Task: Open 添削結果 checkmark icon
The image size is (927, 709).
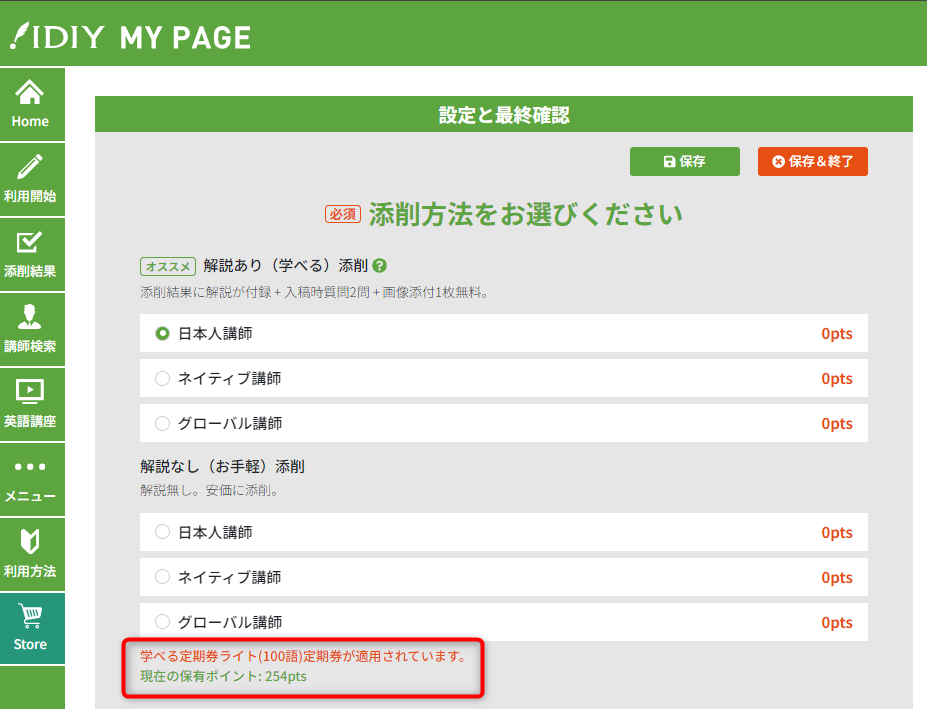Action: point(30,242)
